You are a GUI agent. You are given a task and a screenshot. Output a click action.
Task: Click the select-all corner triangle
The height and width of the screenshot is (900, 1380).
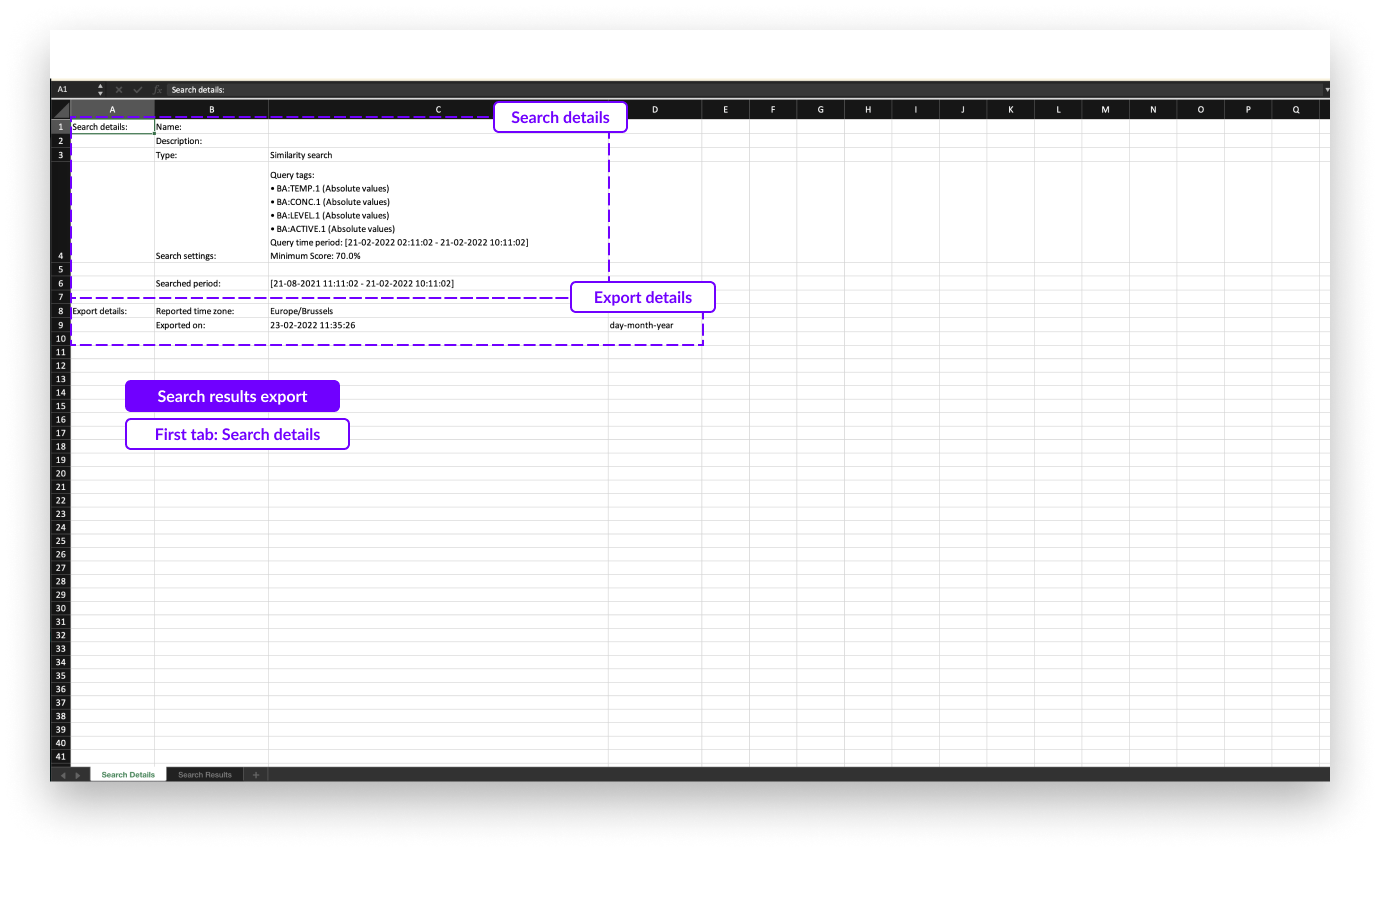pyautogui.click(x=61, y=109)
